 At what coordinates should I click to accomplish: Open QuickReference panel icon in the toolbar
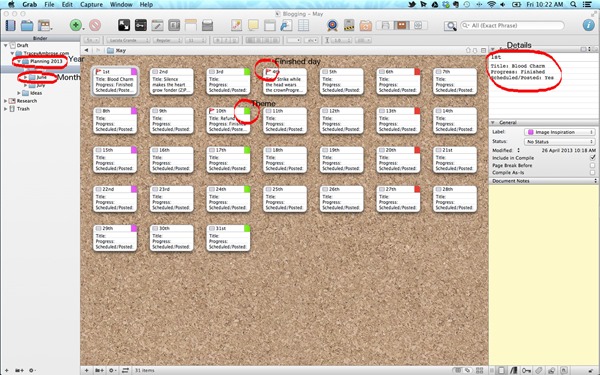174,25
